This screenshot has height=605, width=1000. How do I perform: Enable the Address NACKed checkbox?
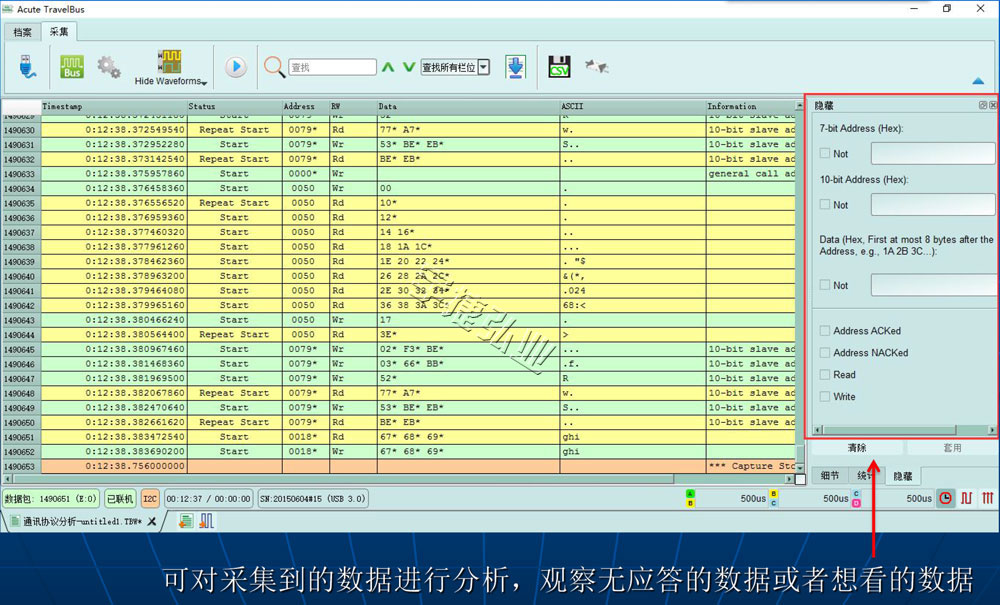coord(825,353)
